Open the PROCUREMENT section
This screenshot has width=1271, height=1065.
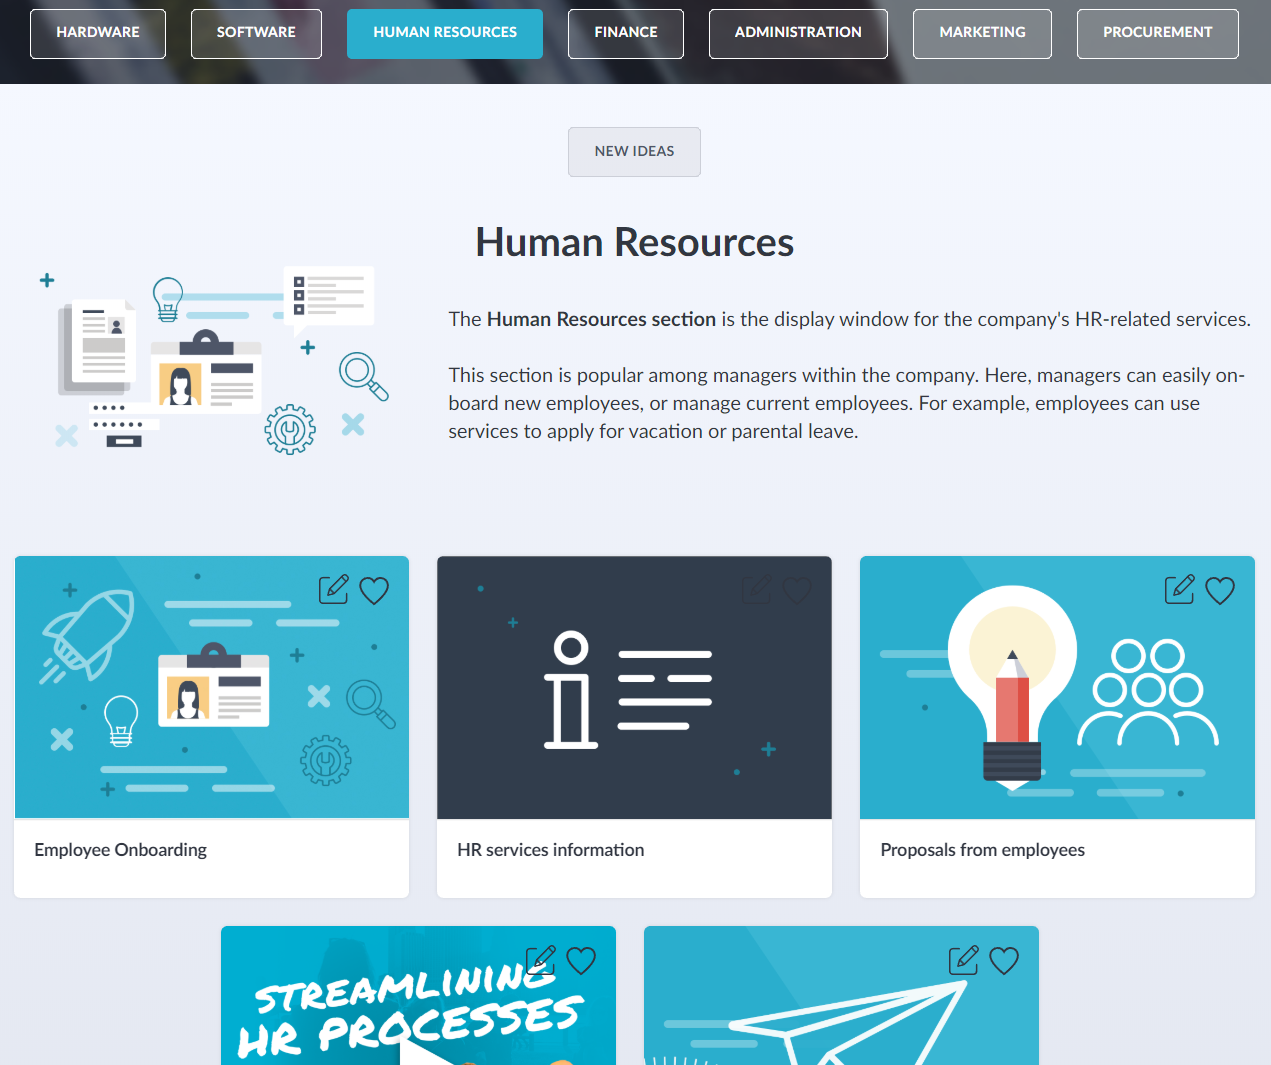[1157, 32]
